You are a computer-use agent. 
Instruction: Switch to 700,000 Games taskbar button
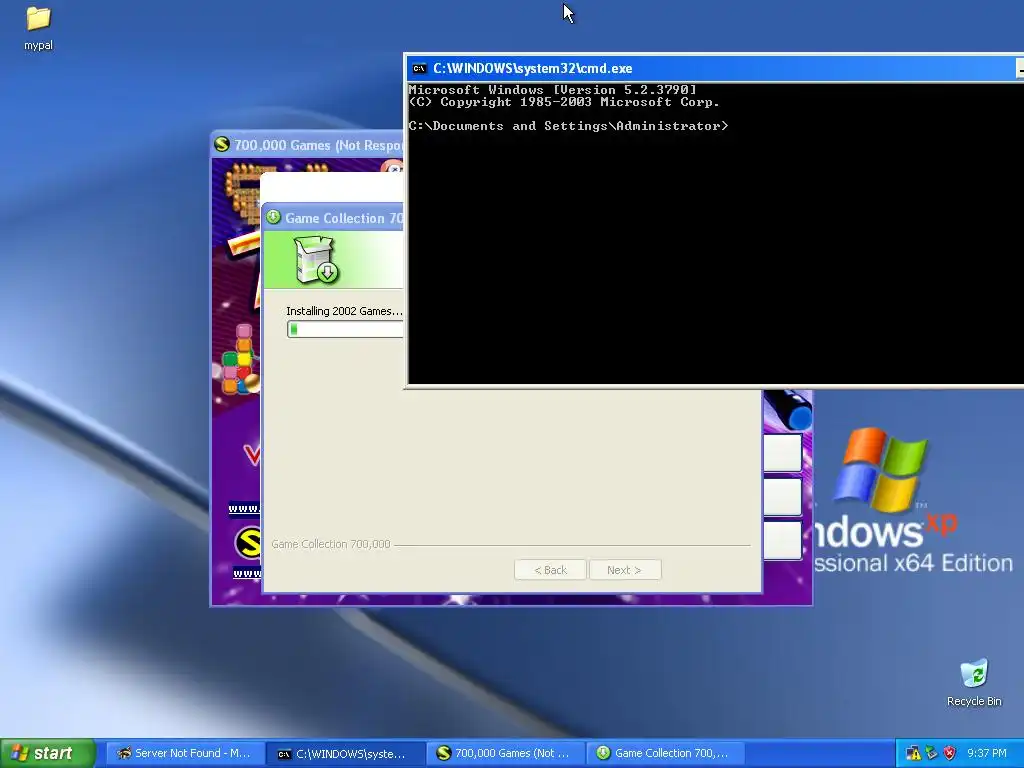506,753
